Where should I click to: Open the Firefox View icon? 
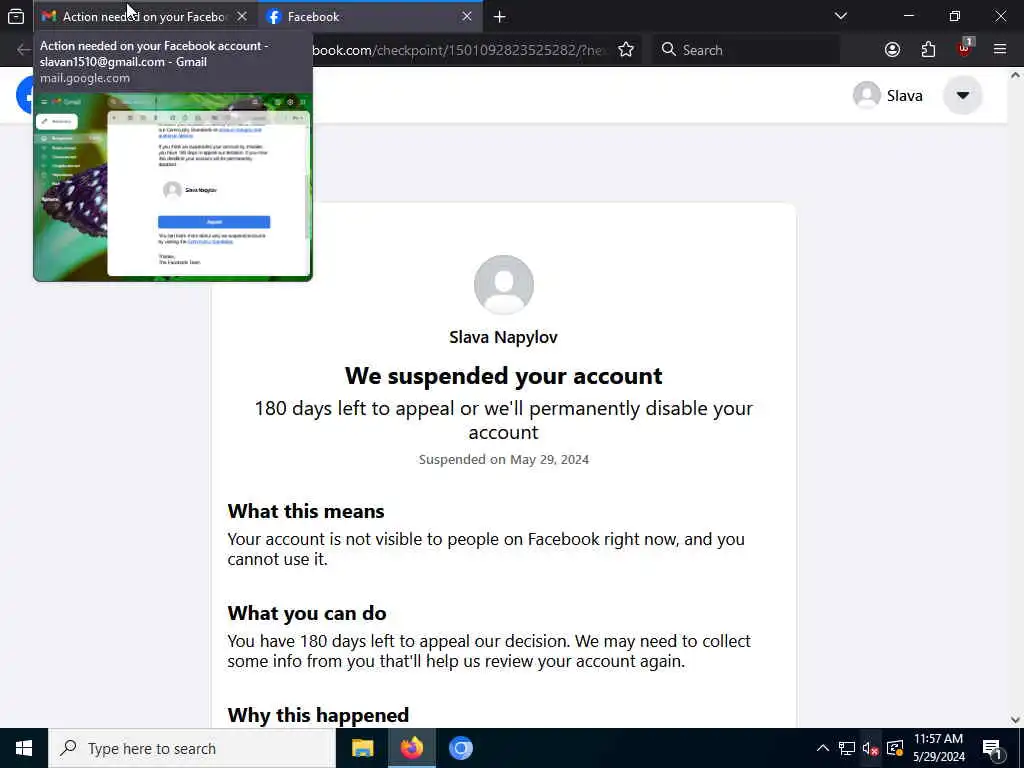[16, 16]
